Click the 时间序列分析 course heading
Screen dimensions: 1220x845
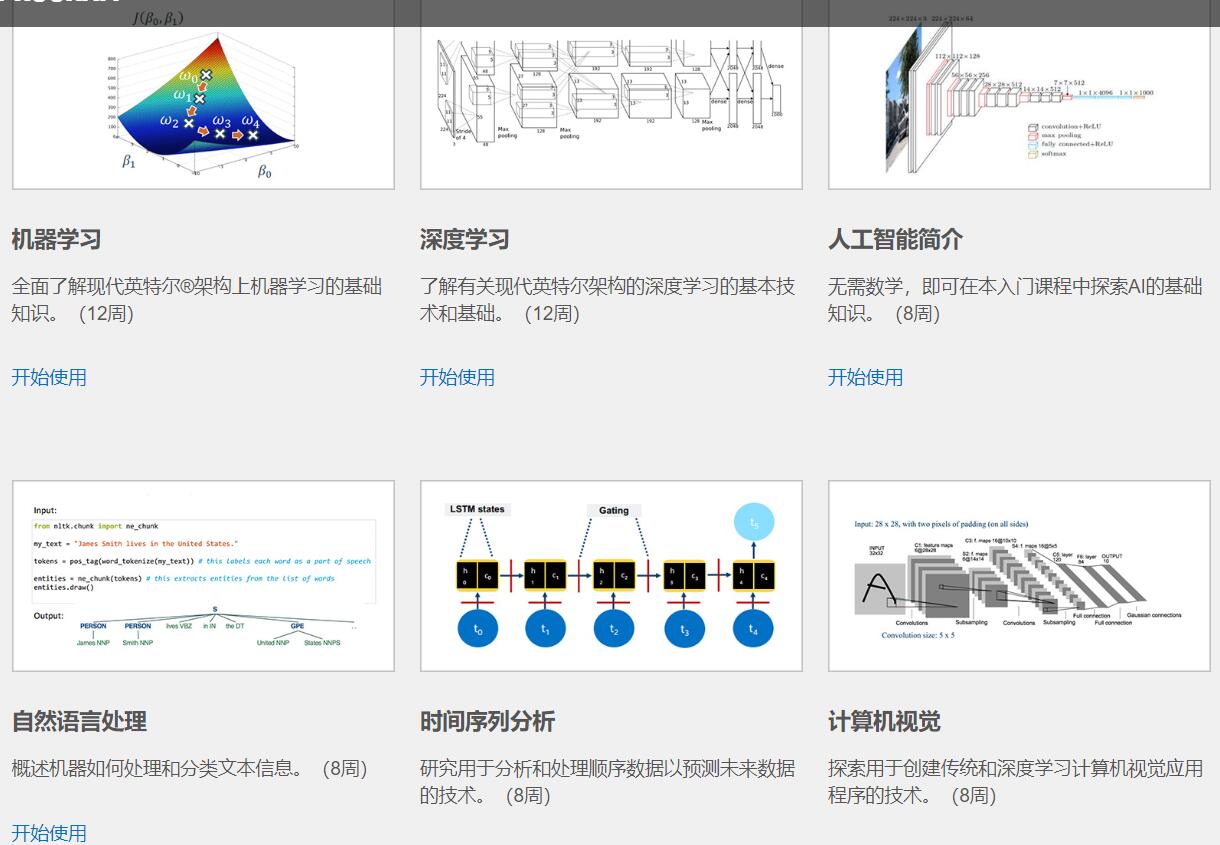pyautogui.click(x=487, y=721)
